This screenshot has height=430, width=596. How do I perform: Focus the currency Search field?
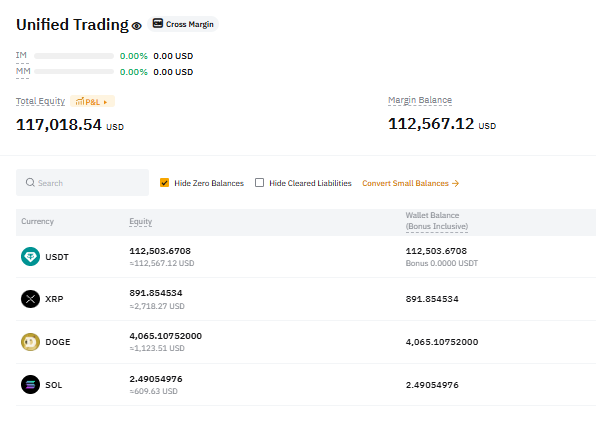82,182
